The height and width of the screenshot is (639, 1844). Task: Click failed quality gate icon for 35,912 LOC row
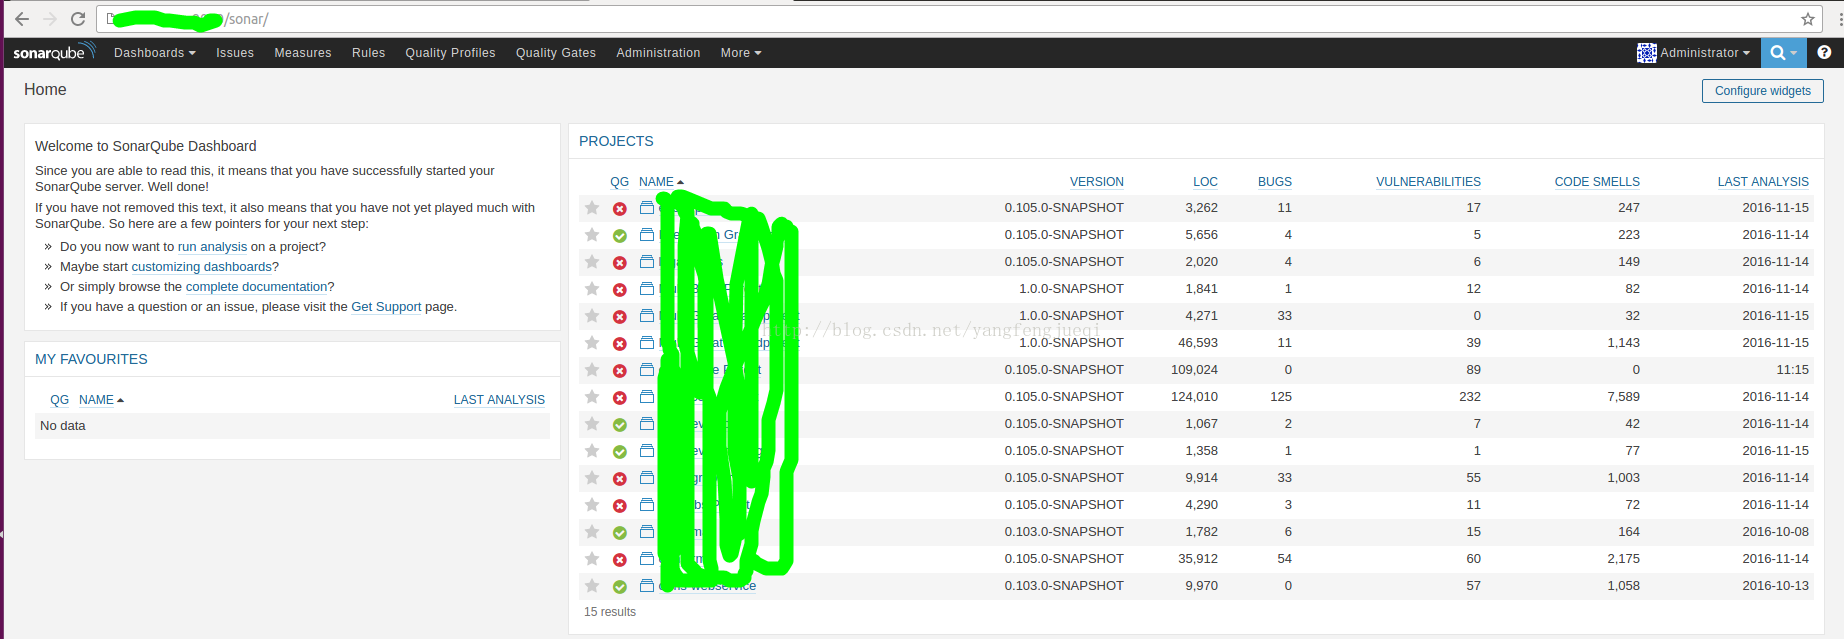click(620, 560)
